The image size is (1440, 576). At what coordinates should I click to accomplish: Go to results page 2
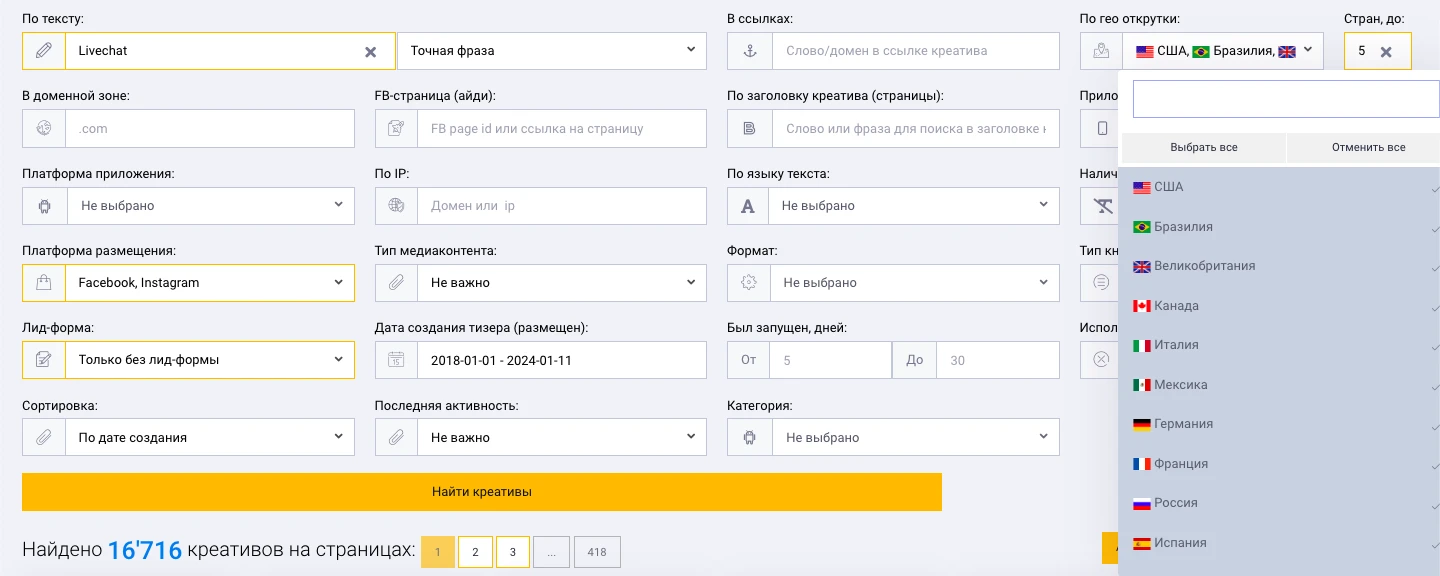click(x=475, y=552)
